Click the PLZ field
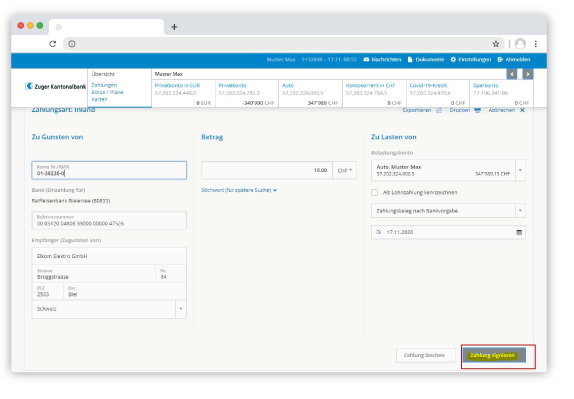 click(x=48, y=291)
